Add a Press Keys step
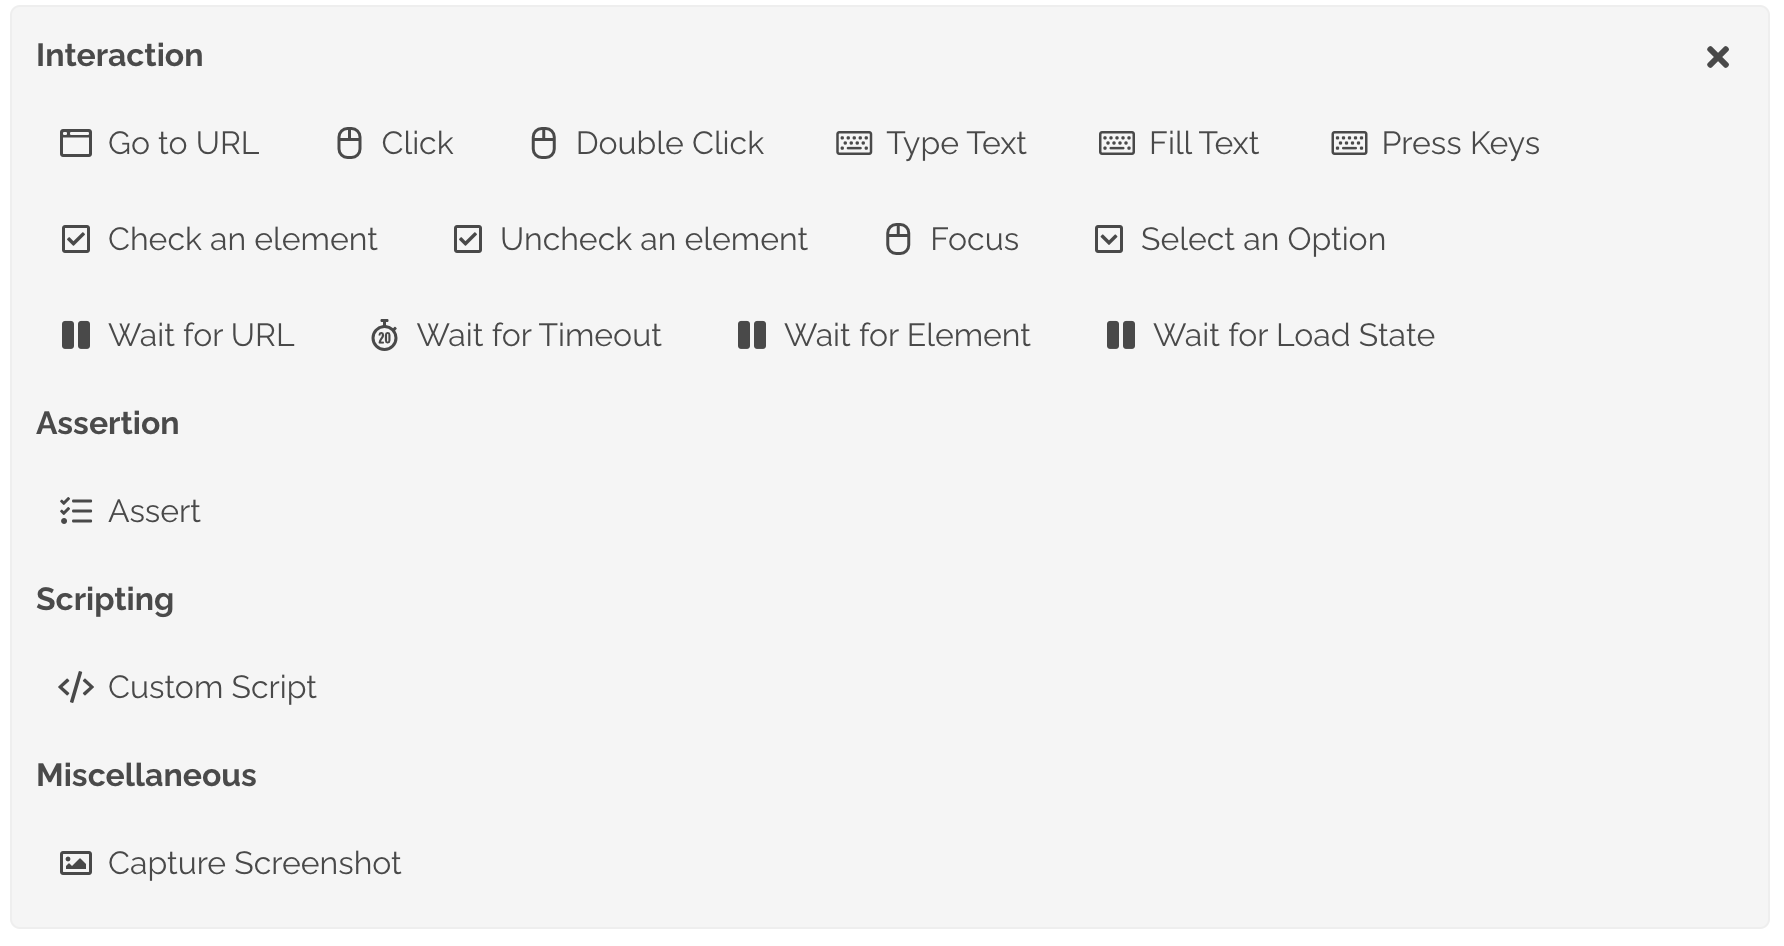The image size is (1784, 946). pyautogui.click(x=1433, y=143)
